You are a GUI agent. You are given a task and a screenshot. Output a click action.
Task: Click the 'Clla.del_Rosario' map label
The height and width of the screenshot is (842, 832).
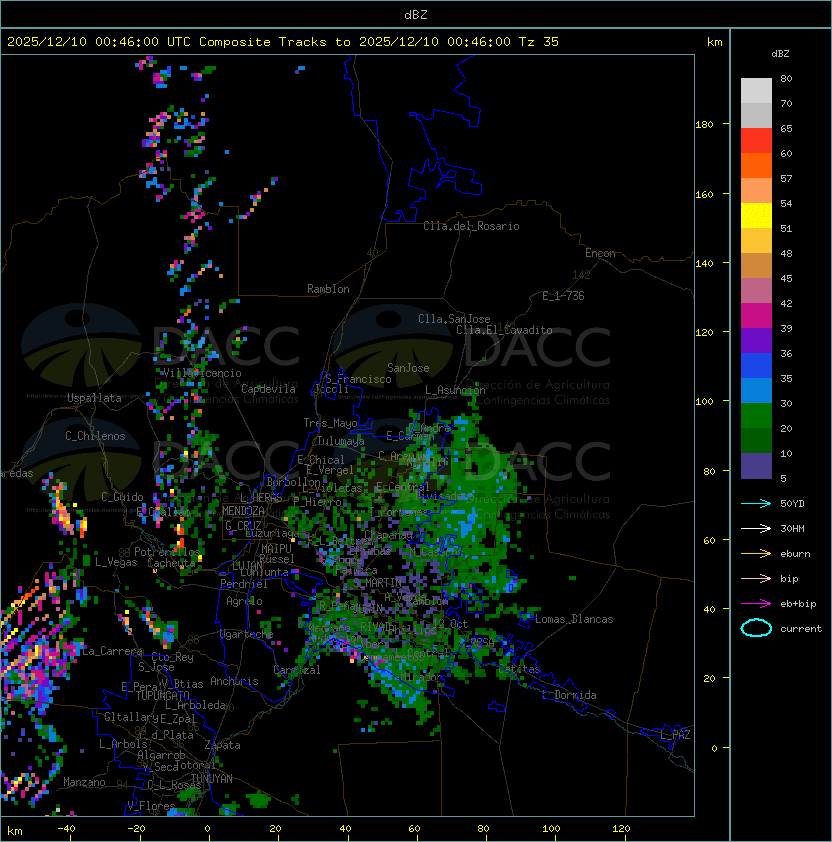click(471, 226)
